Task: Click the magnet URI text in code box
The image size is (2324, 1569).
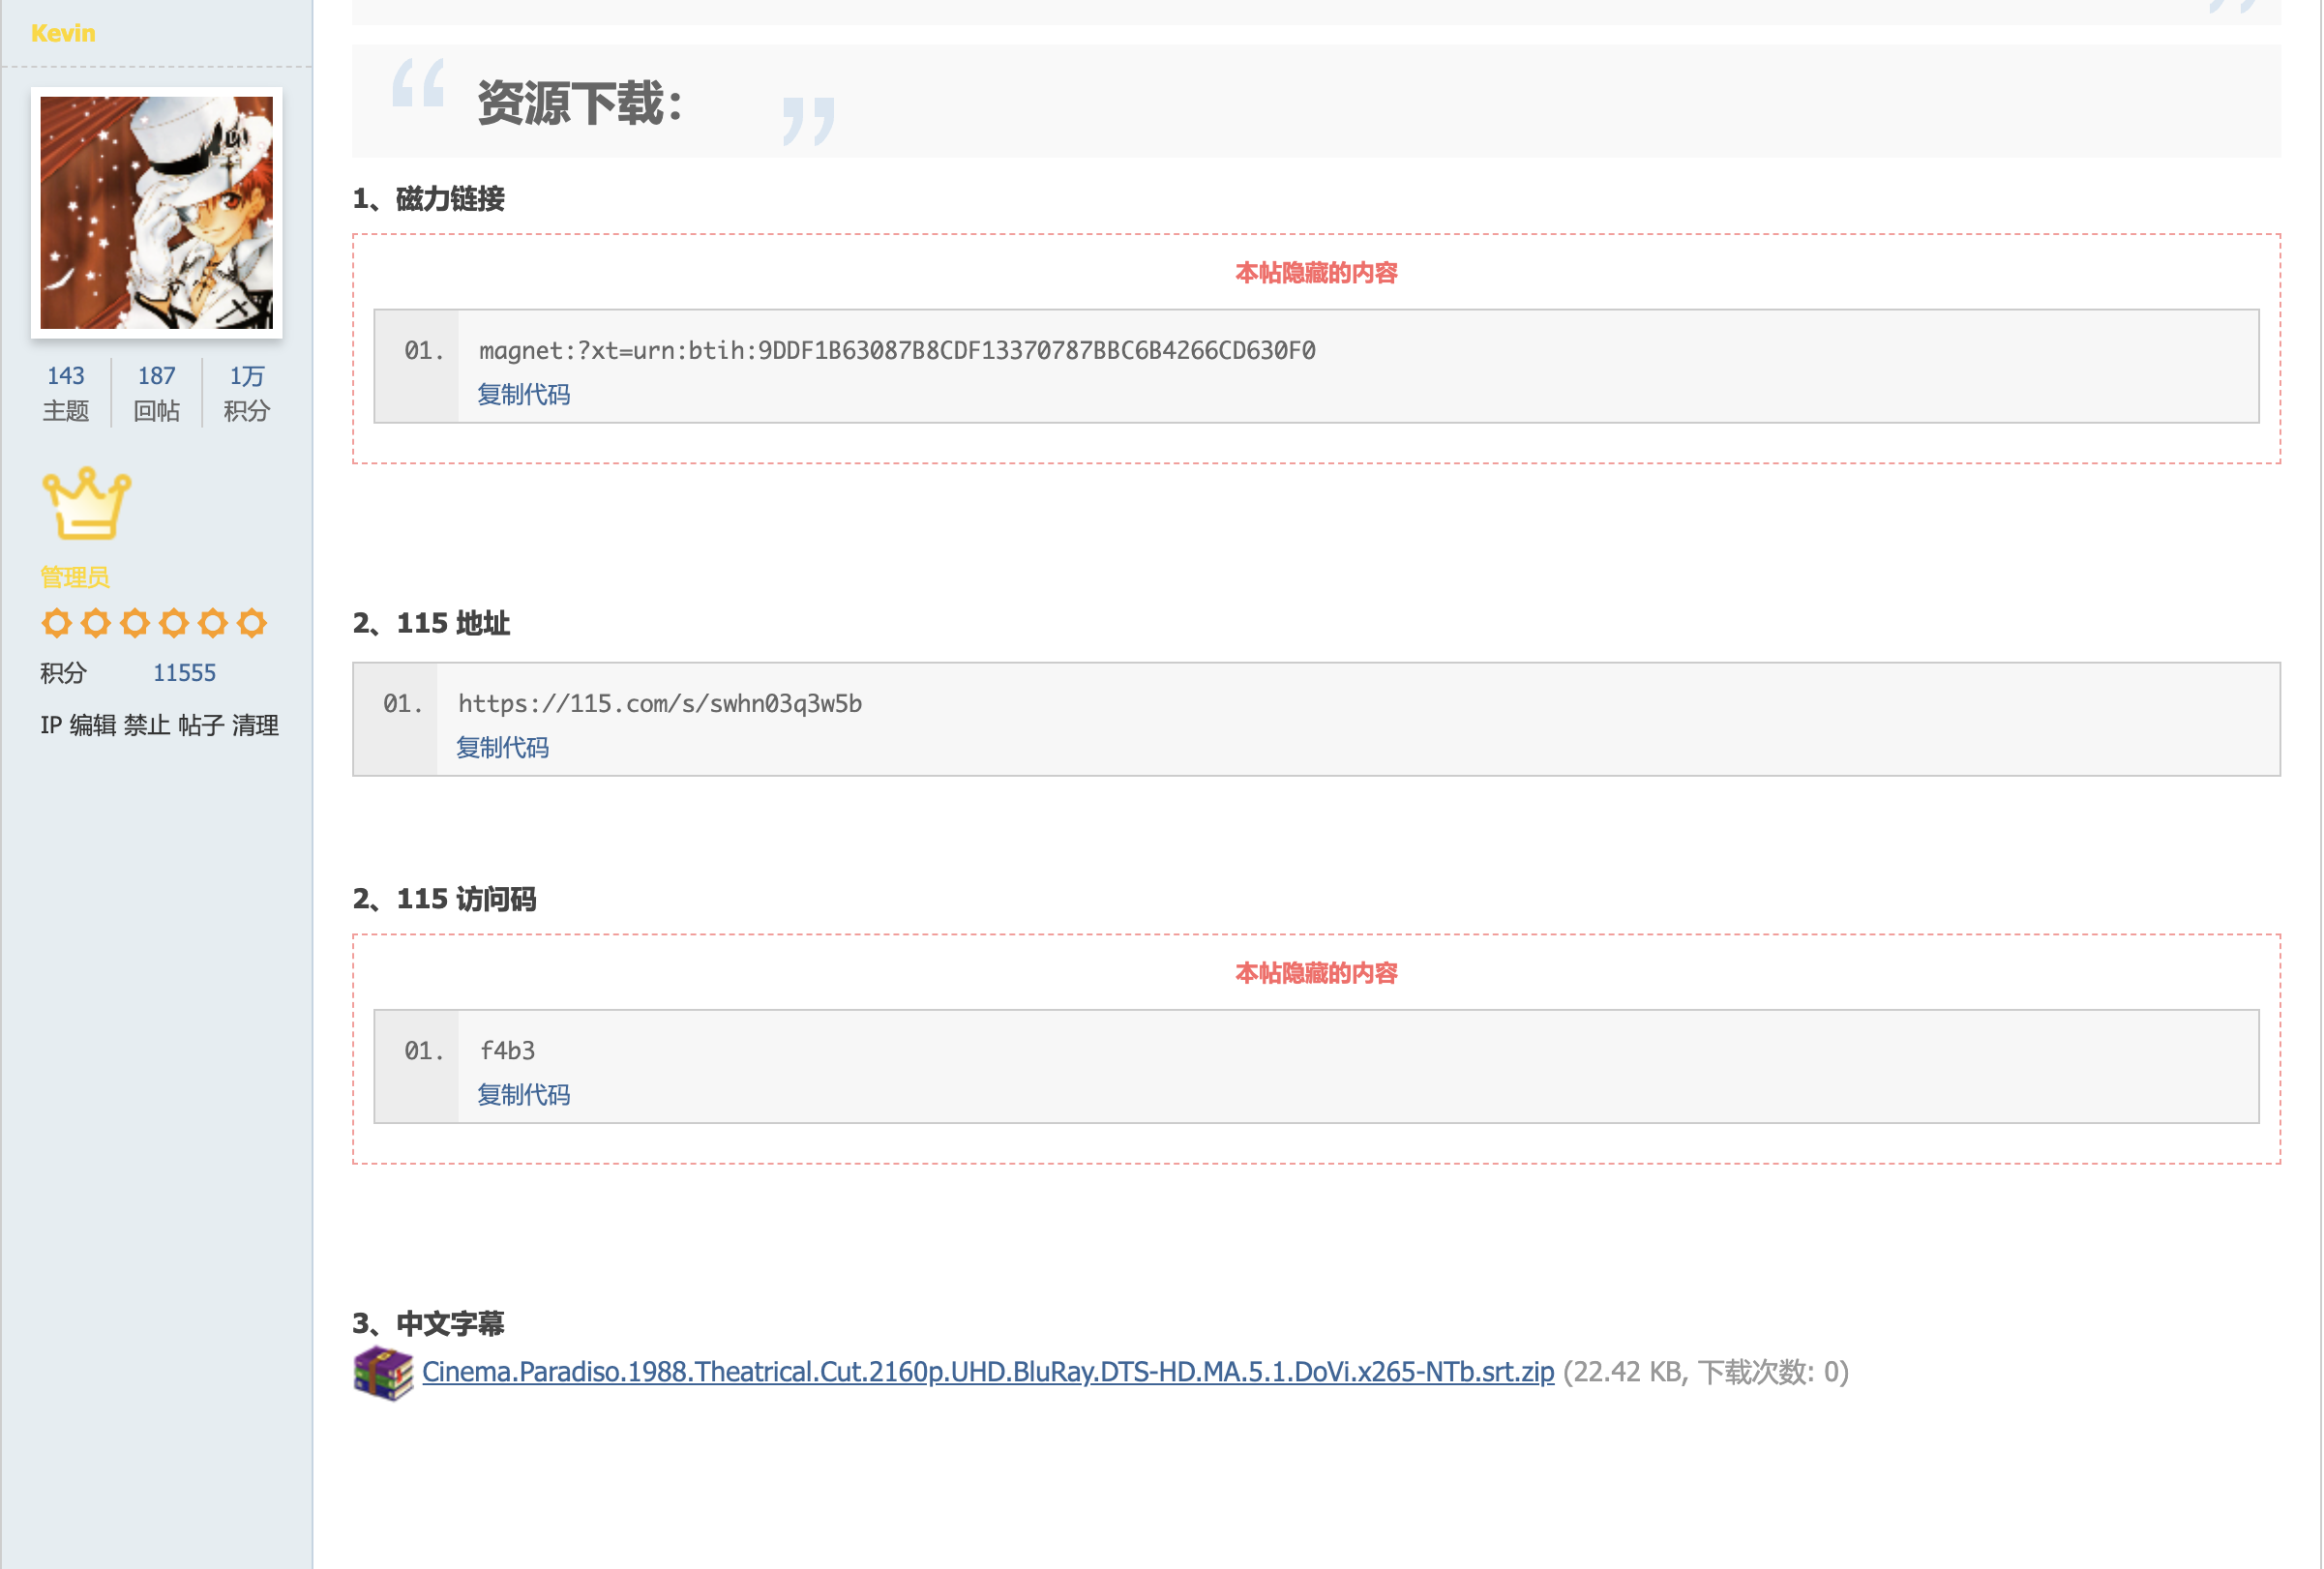Action: tap(897, 351)
